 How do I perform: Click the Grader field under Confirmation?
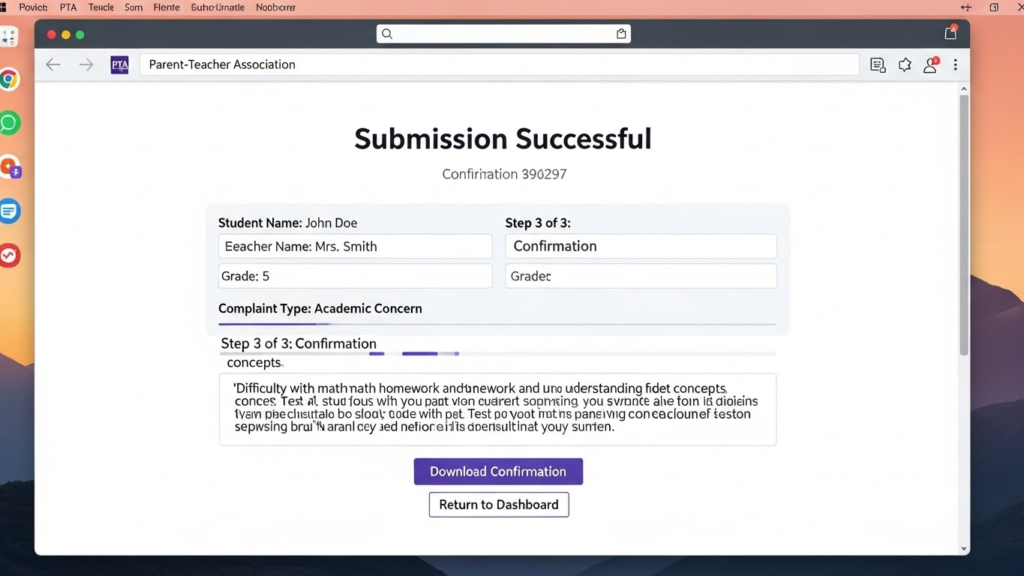pos(641,275)
